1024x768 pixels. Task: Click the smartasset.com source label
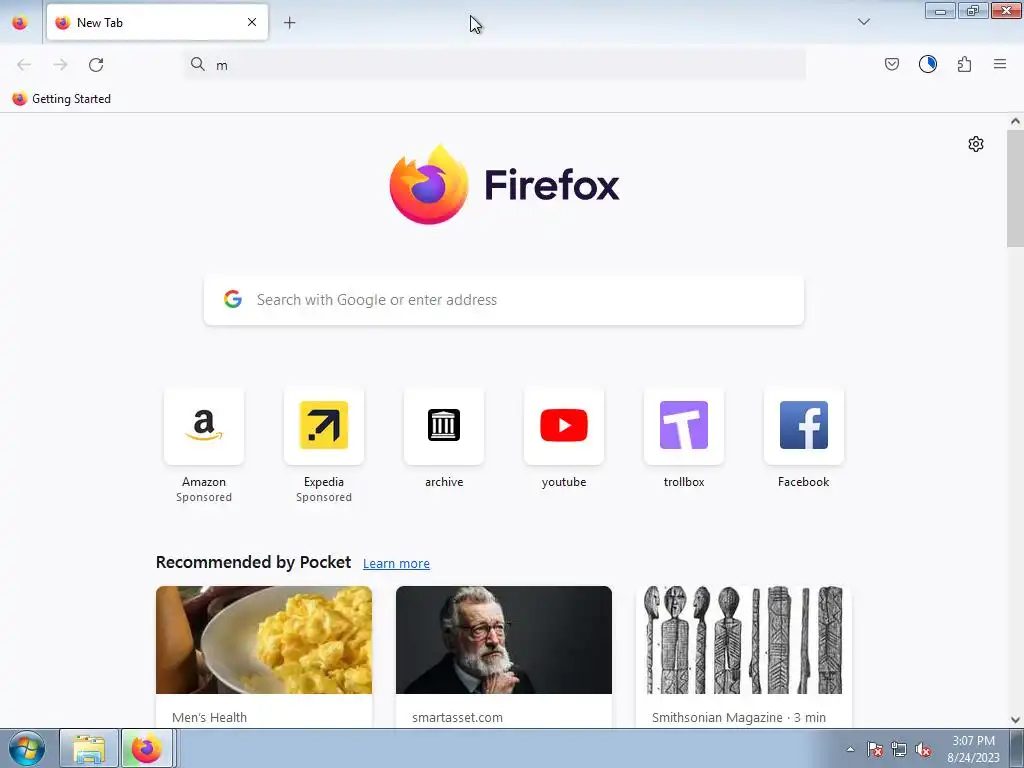pyautogui.click(x=457, y=717)
